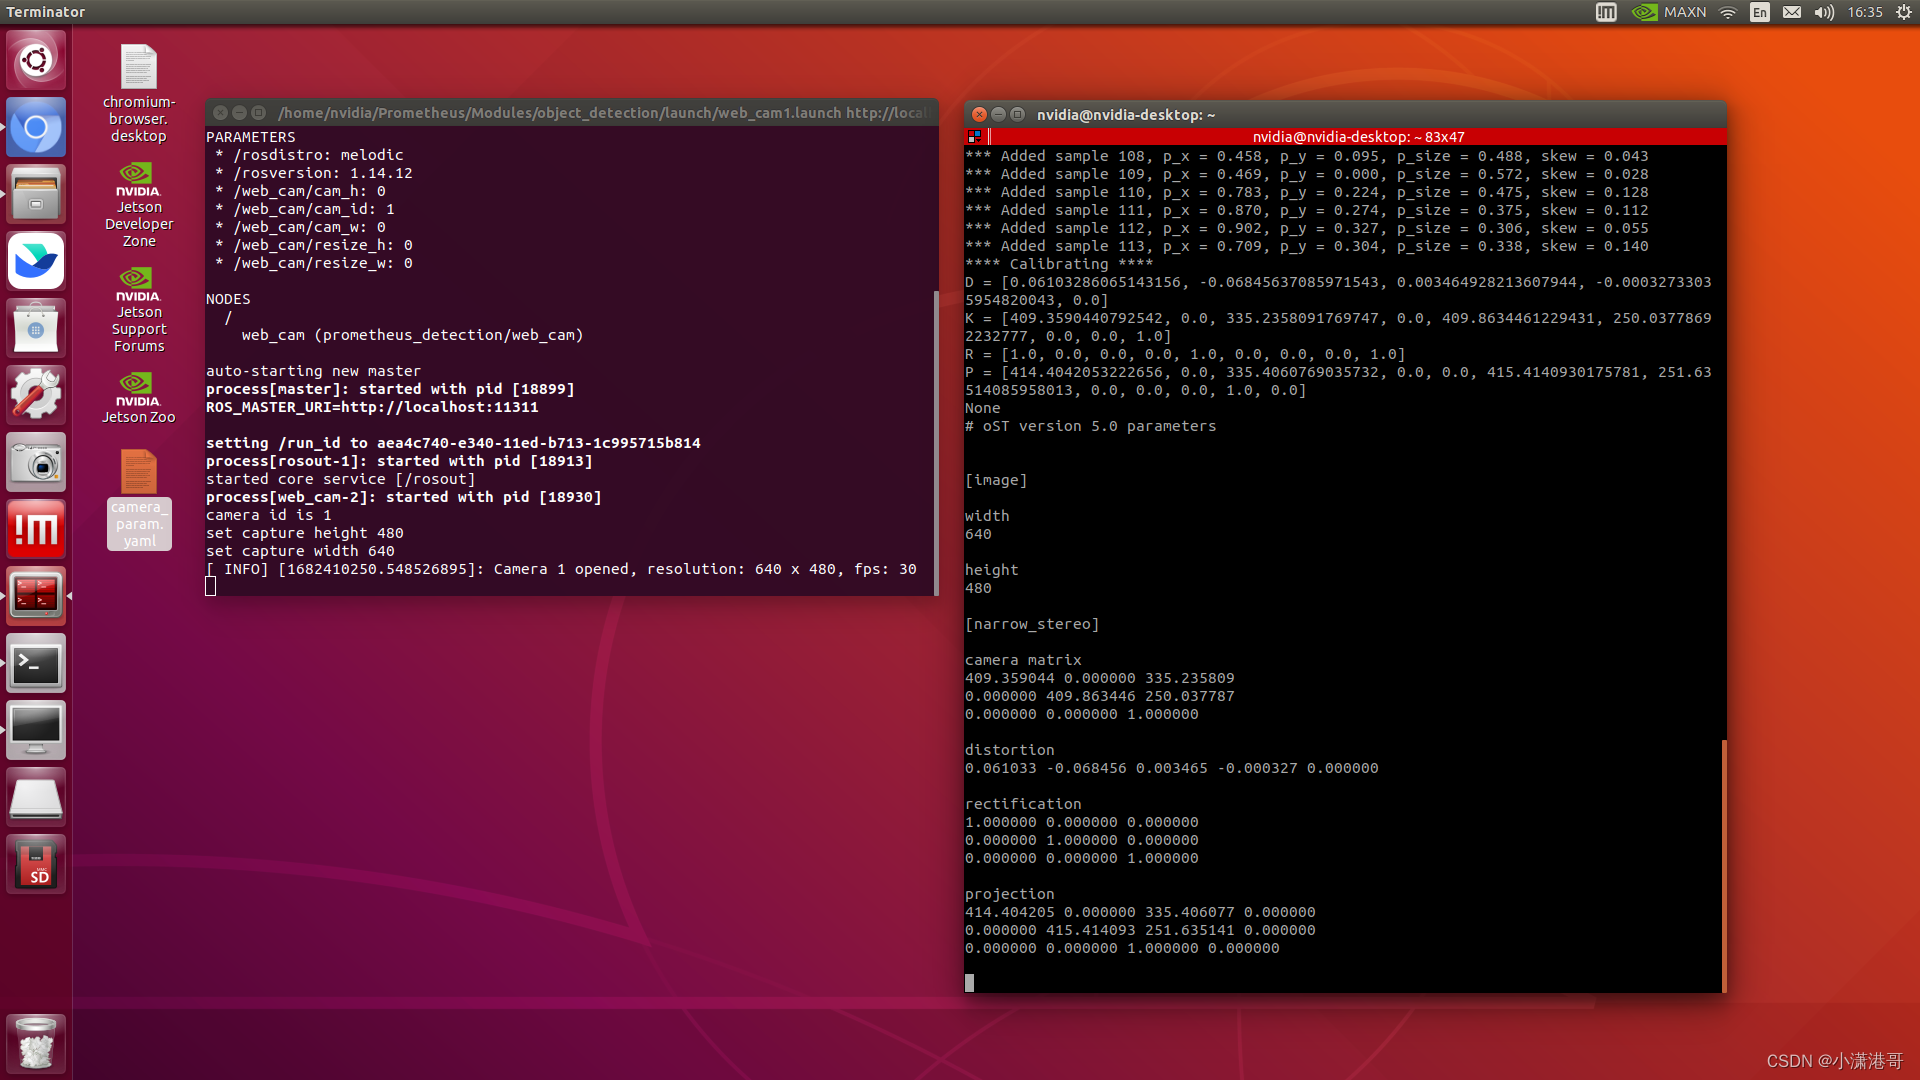Select NVIDIA Jetson Developer Zone desktop shortcut
The height and width of the screenshot is (1080, 1920).
tap(139, 205)
